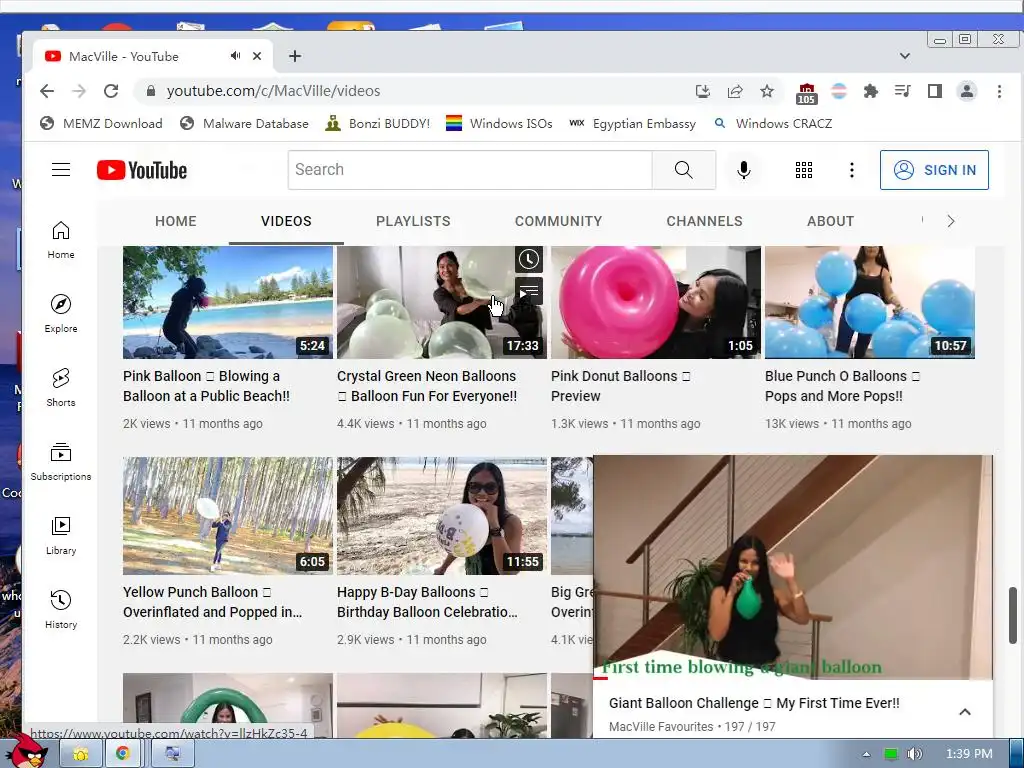Open Blue Punch O Balloons thumbnail
1024x768 pixels.
coord(870,302)
